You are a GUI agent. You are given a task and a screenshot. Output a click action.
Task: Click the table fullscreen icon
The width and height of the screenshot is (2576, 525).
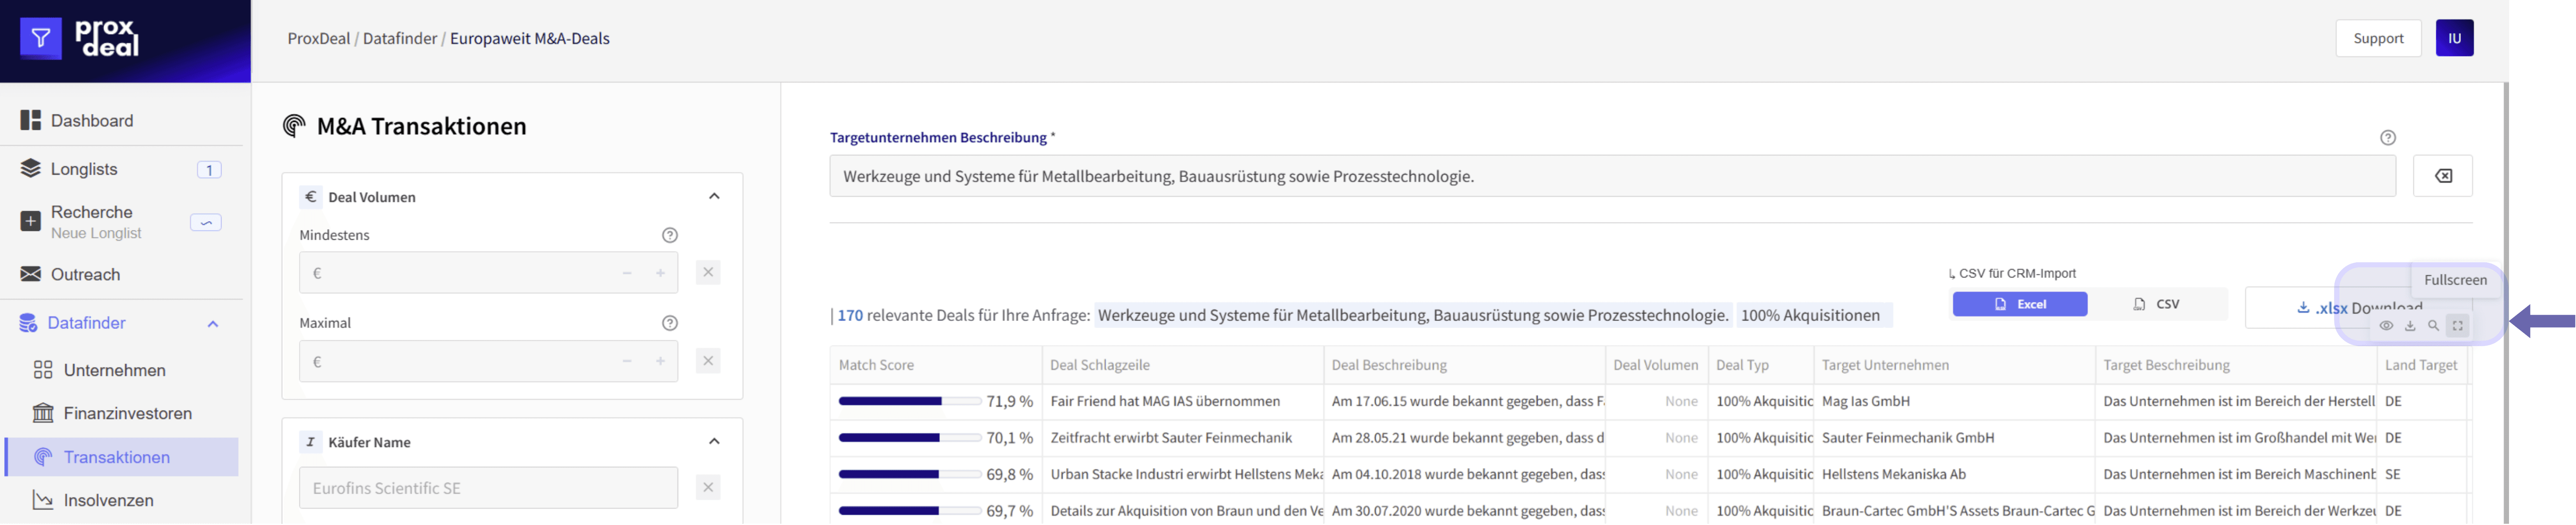point(2457,326)
